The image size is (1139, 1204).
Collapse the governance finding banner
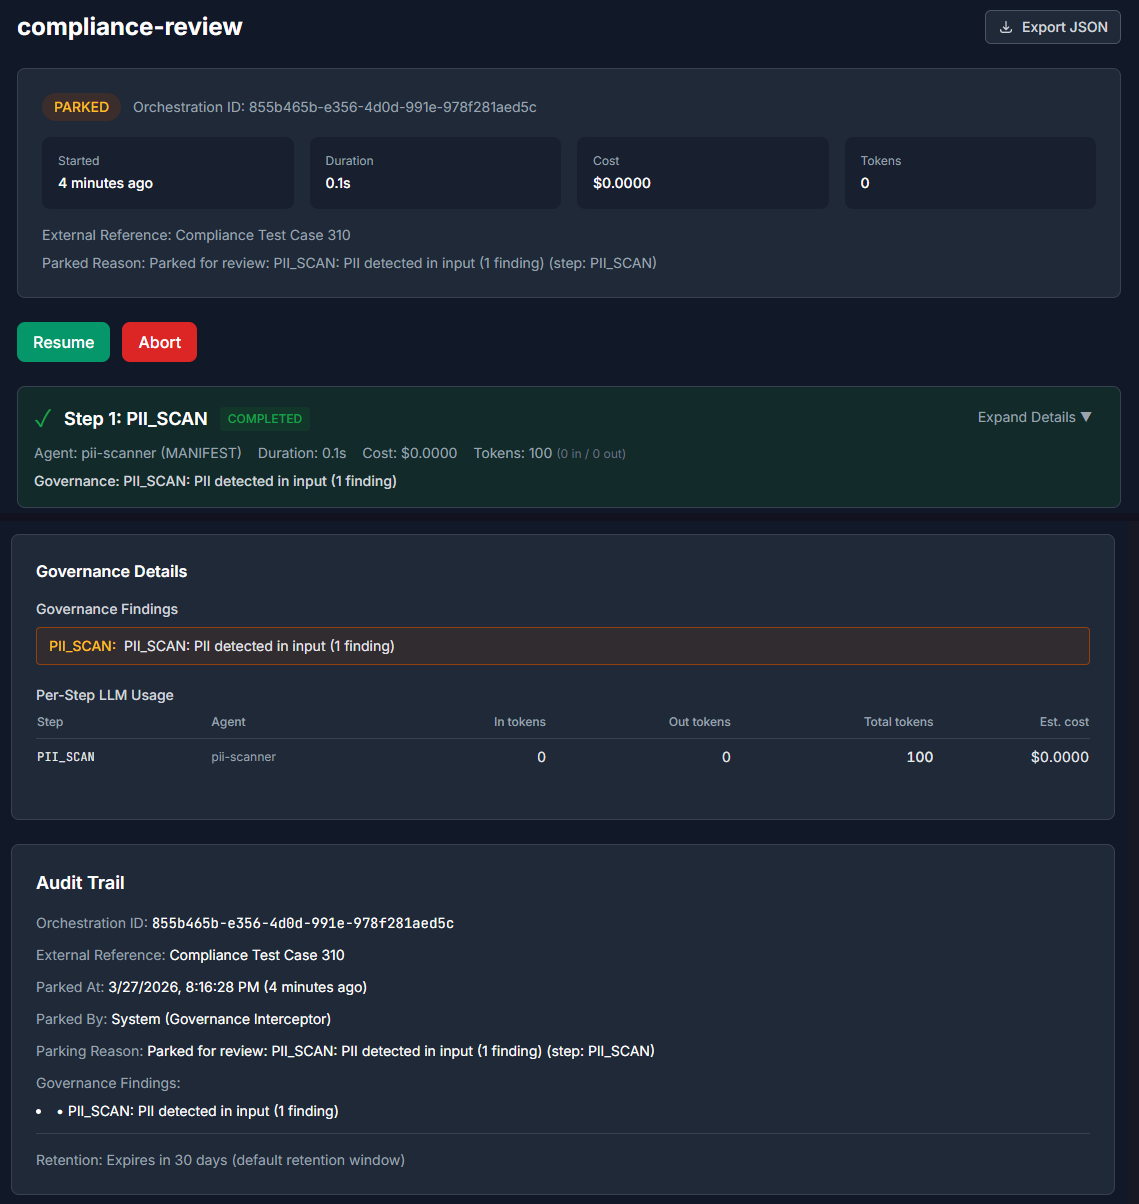563,646
